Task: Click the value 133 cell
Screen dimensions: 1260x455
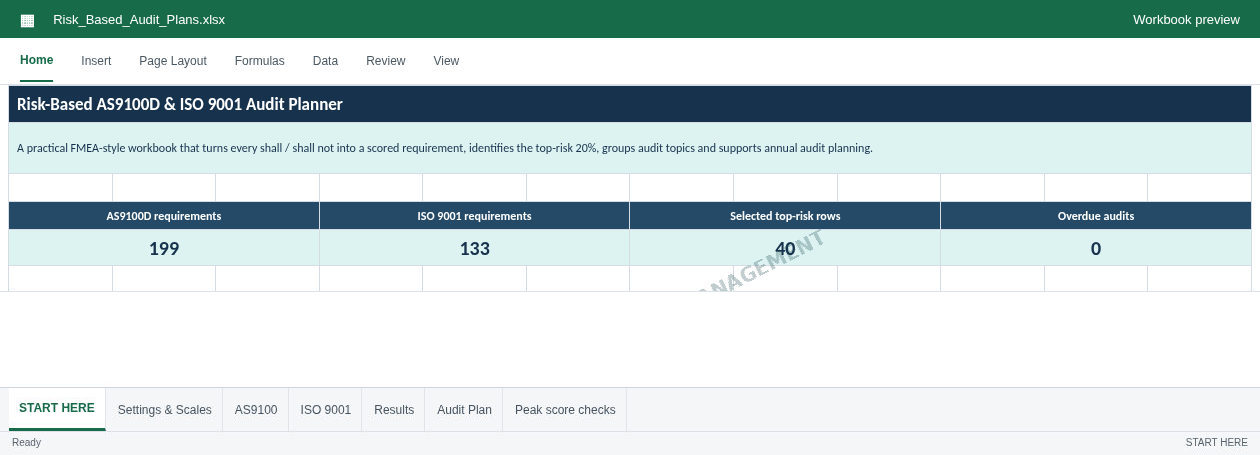Action: pos(475,248)
